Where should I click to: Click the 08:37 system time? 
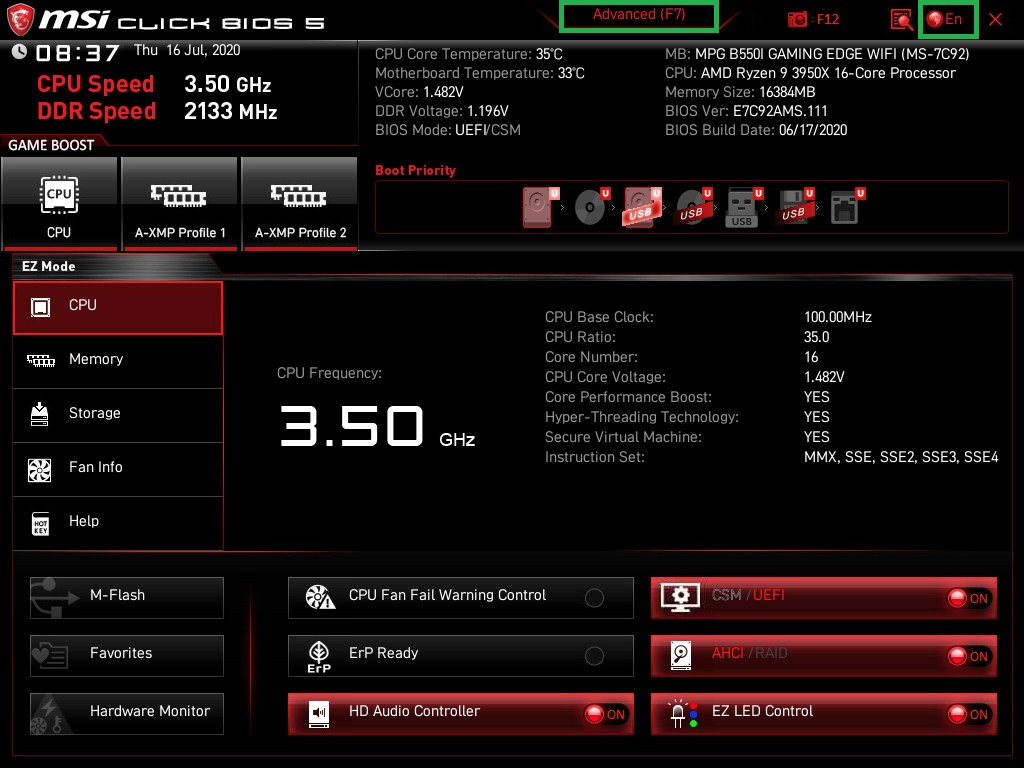point(77,53)
